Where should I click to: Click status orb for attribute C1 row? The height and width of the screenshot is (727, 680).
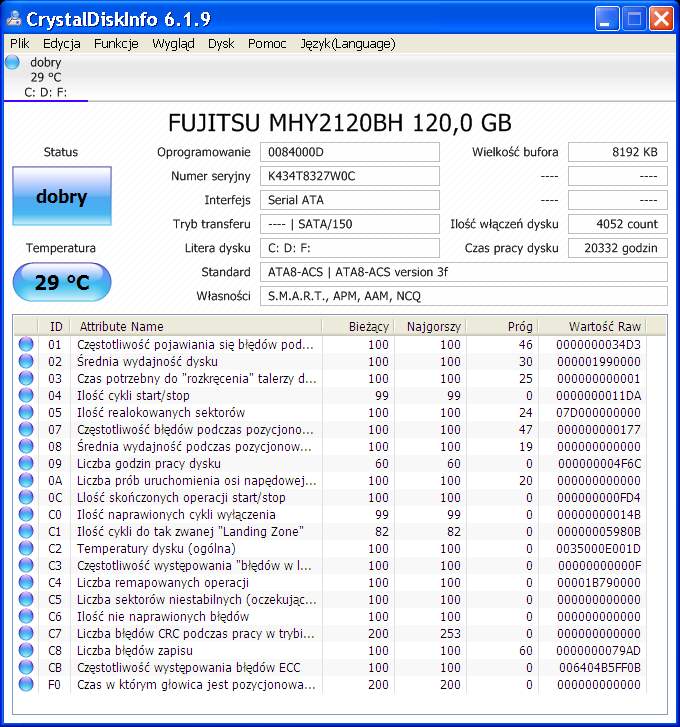pos(26,531)
